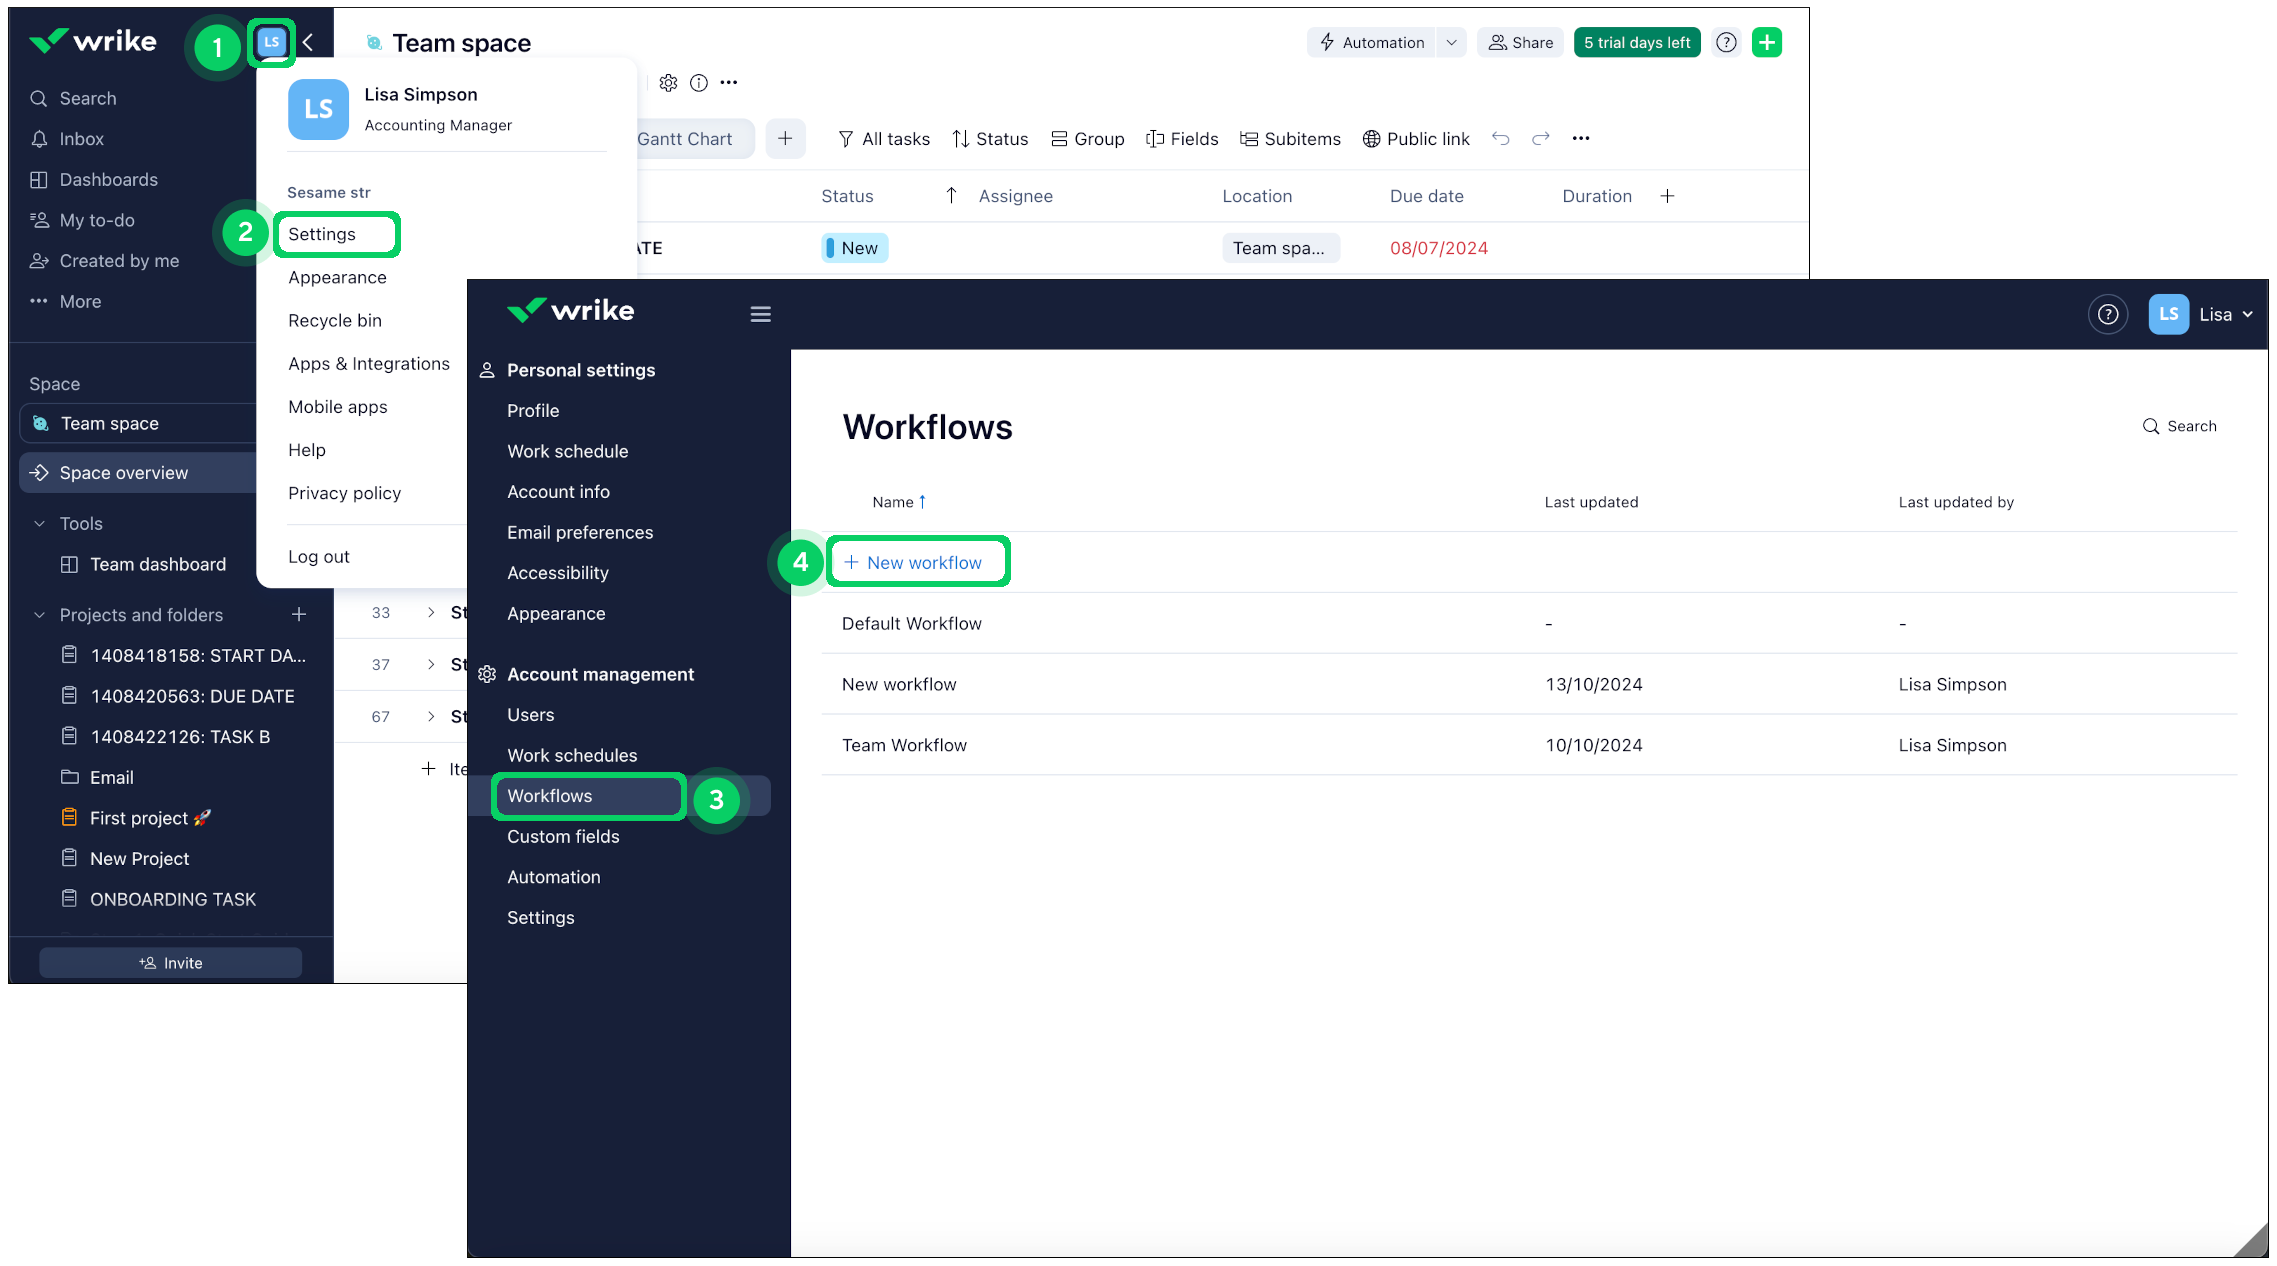The height and width of the screenshot is (1266, 2277).
Task: Click the hamburger menu beside the Wrike logo
Action: 760,313
